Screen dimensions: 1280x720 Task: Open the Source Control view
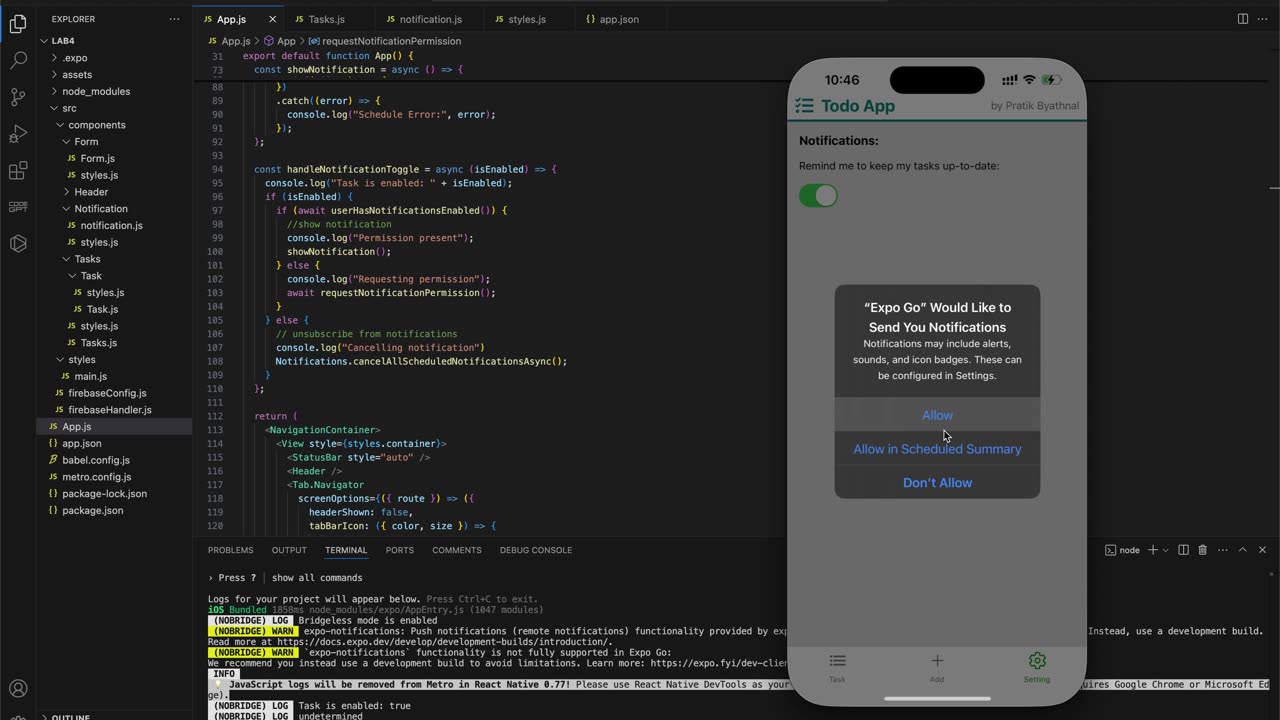(x=18, y=97)
